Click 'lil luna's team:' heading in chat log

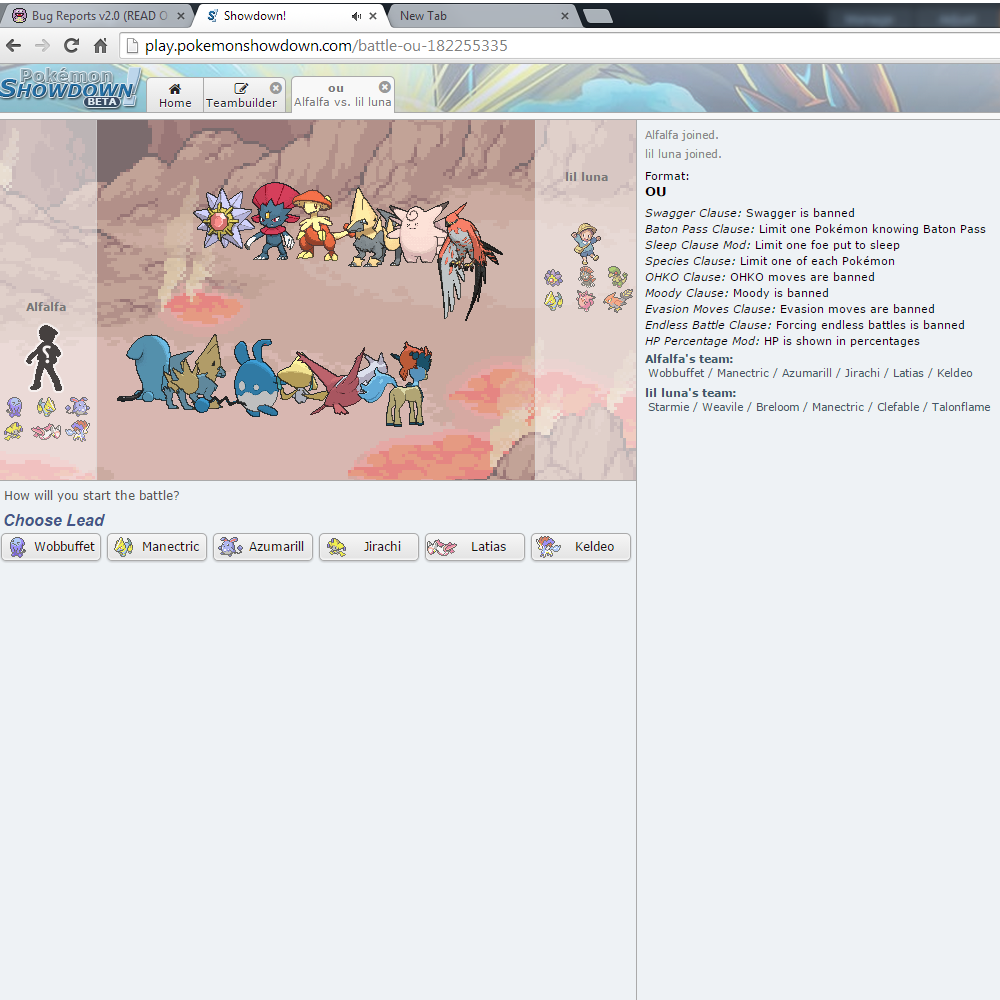tap(691, 393)
